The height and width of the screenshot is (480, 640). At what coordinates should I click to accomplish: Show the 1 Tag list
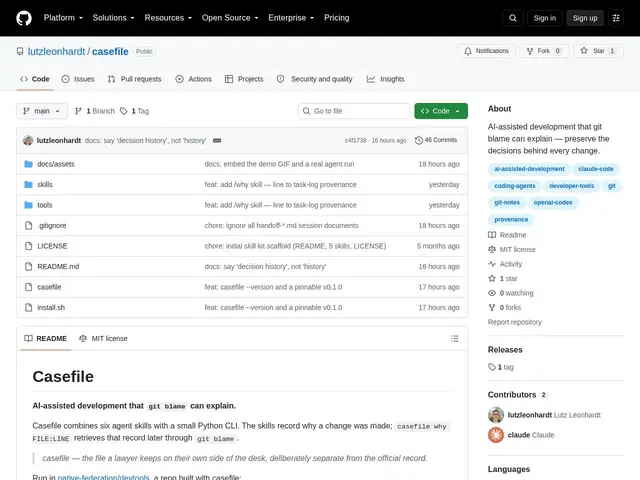[134, 111]
